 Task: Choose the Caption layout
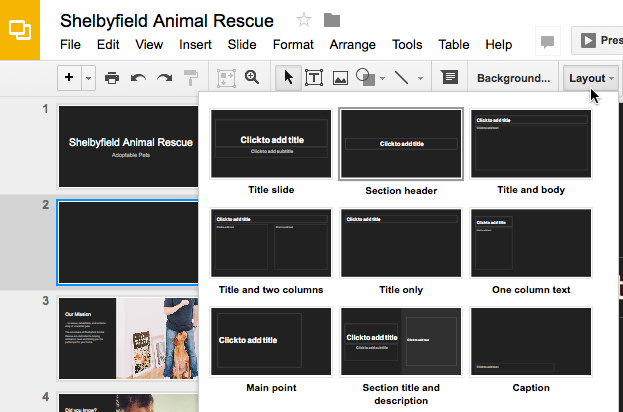point(531,341)
